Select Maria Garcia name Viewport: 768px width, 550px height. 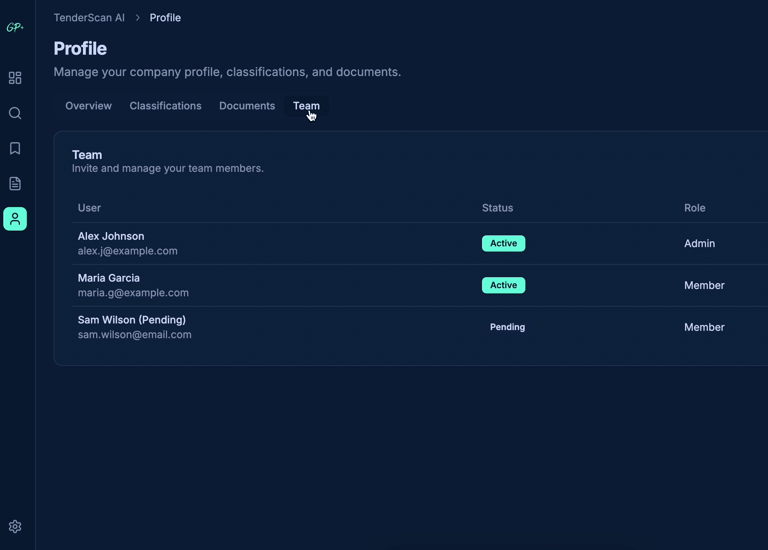(109, 278)
